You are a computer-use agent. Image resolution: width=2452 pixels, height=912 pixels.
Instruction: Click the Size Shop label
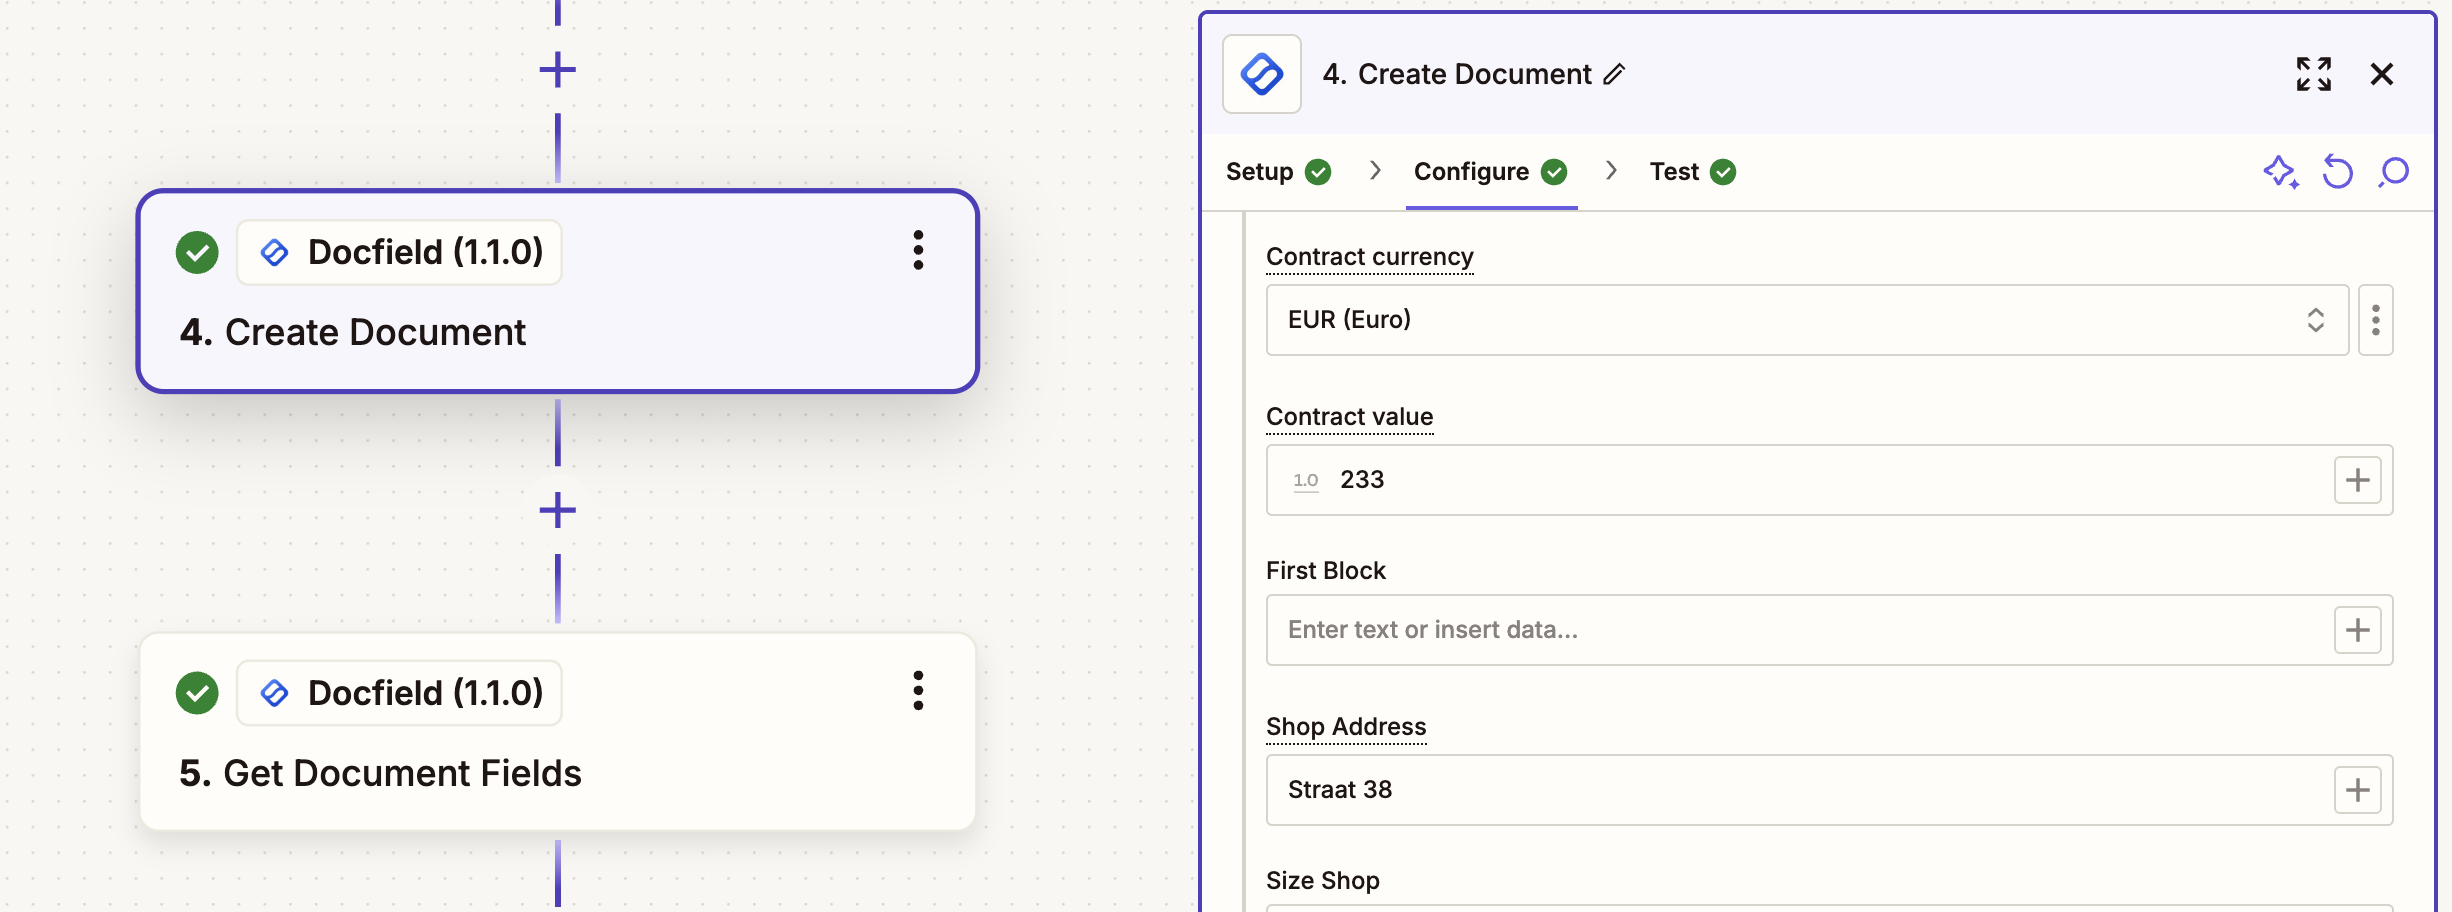click(1322, 881)
